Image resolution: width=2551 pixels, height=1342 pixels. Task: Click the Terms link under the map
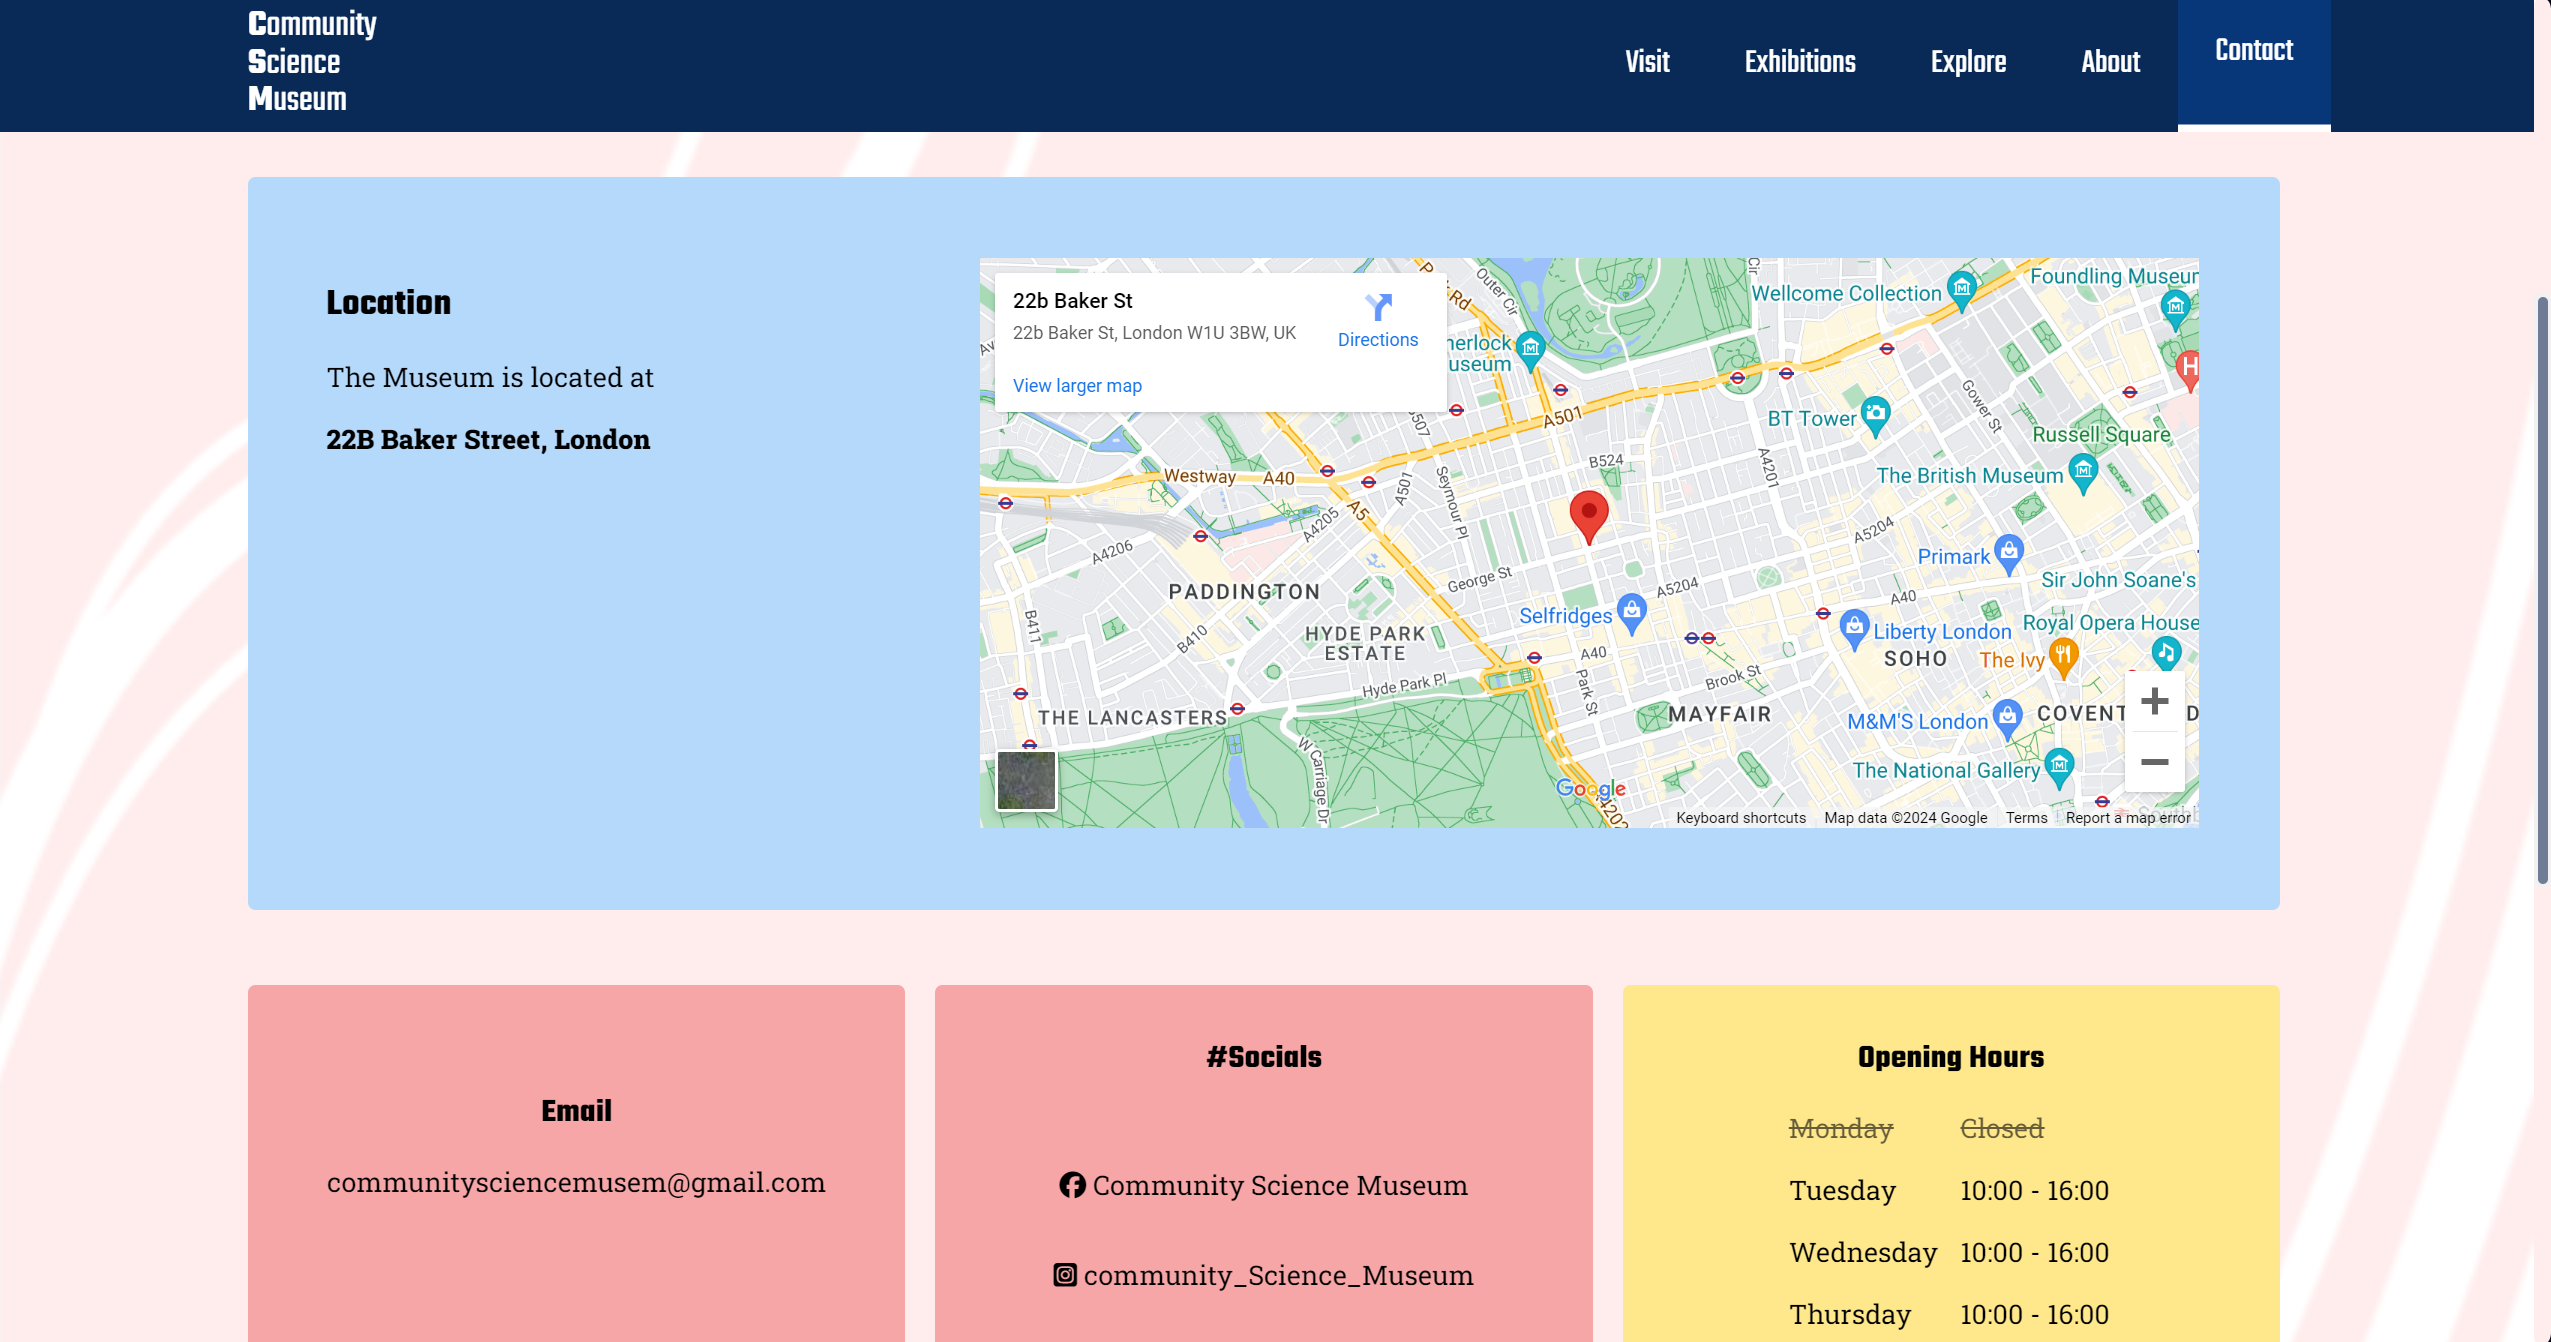point(2025,817)
